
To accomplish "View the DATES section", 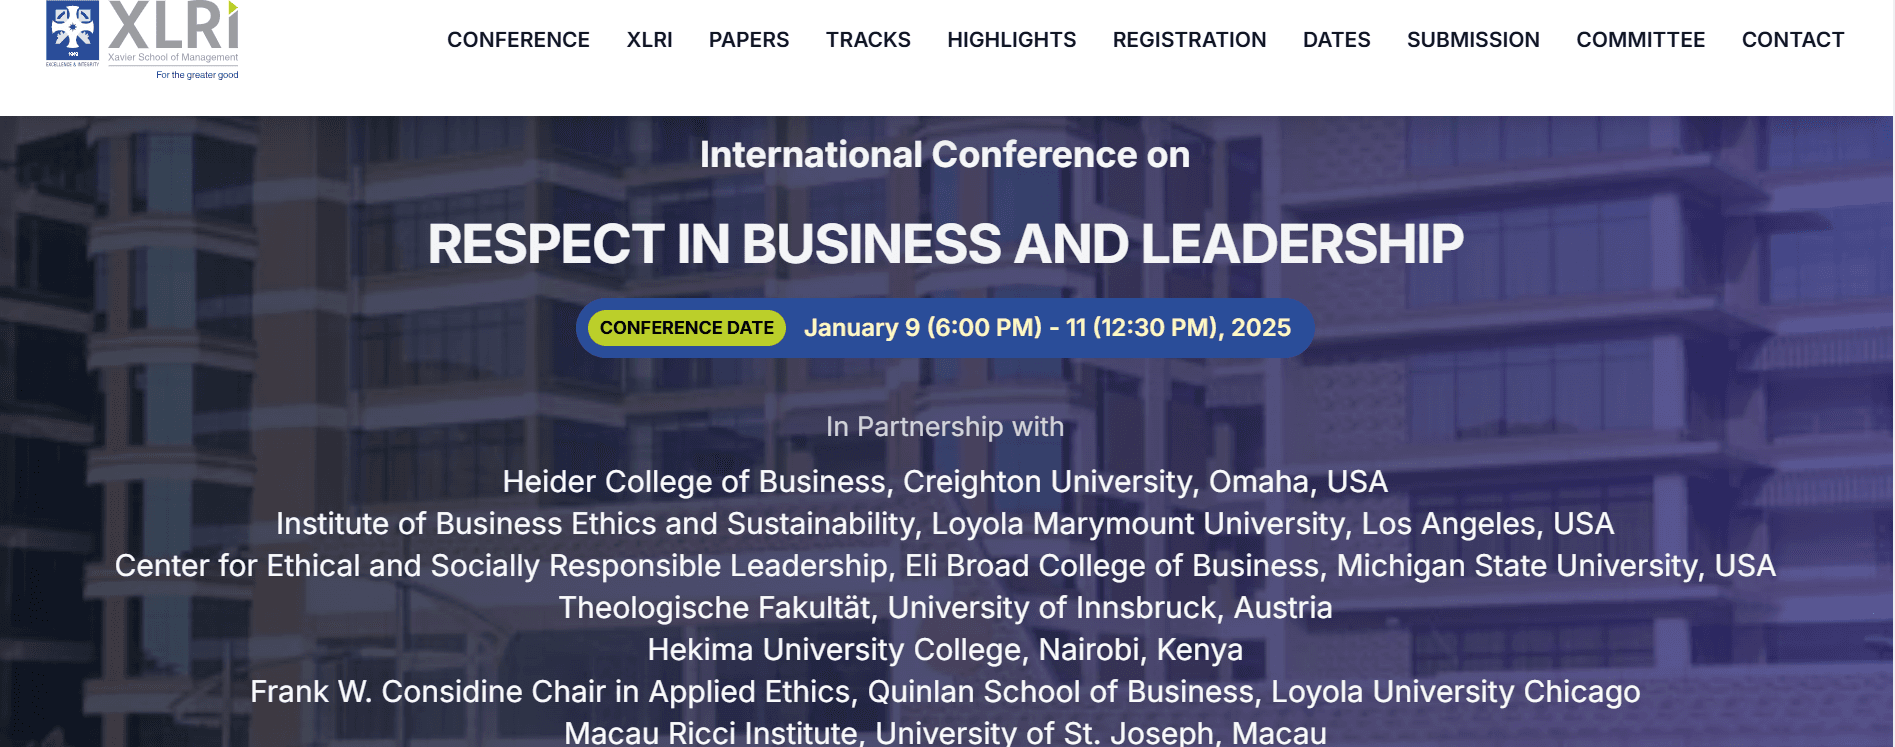I will coord(1336,40).
